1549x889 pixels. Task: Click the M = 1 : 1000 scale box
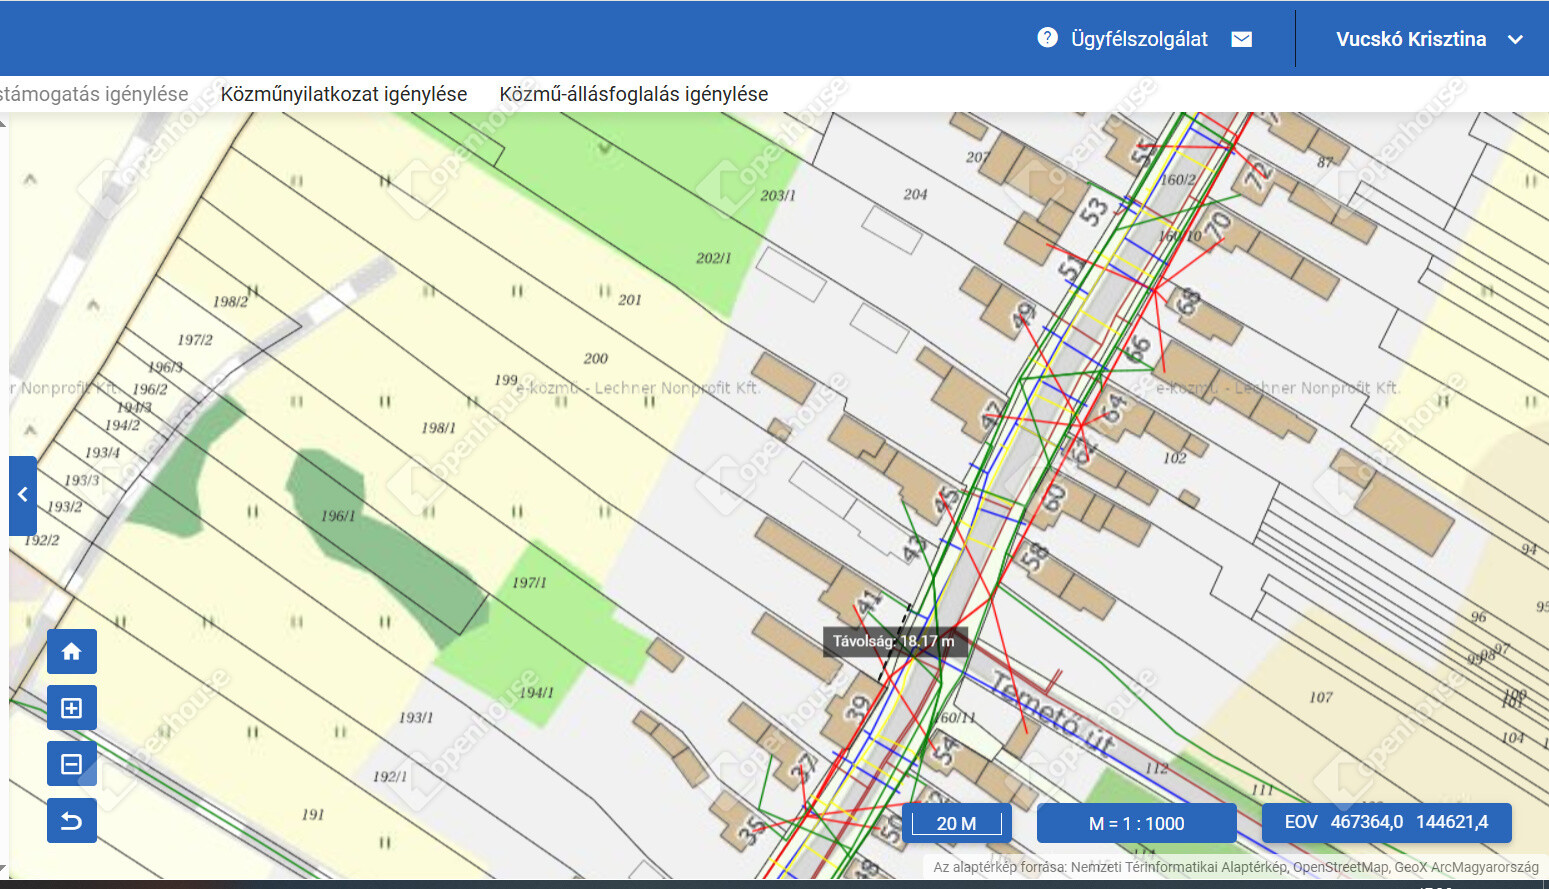pos(1136,823)
